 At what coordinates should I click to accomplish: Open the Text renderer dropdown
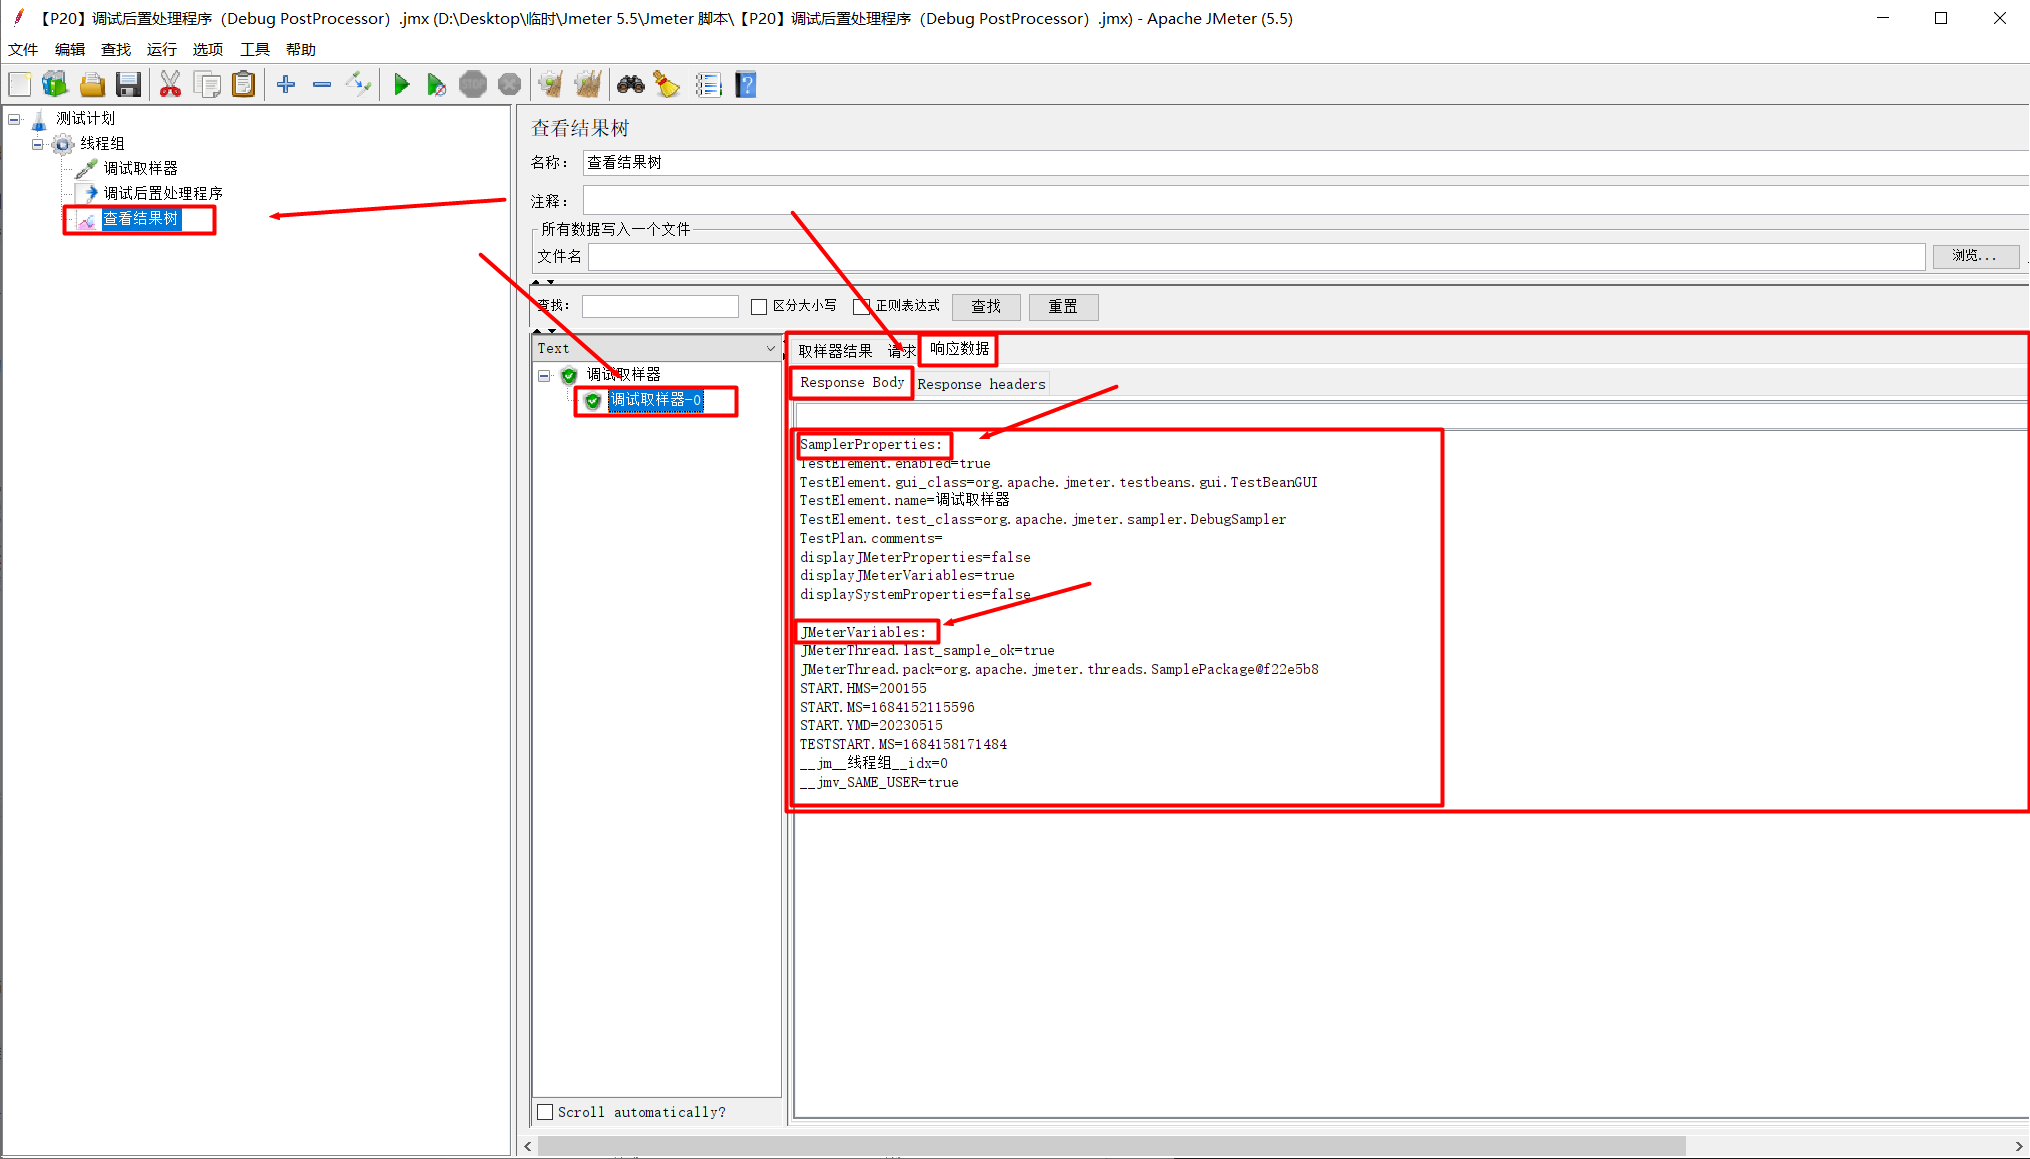656,348
